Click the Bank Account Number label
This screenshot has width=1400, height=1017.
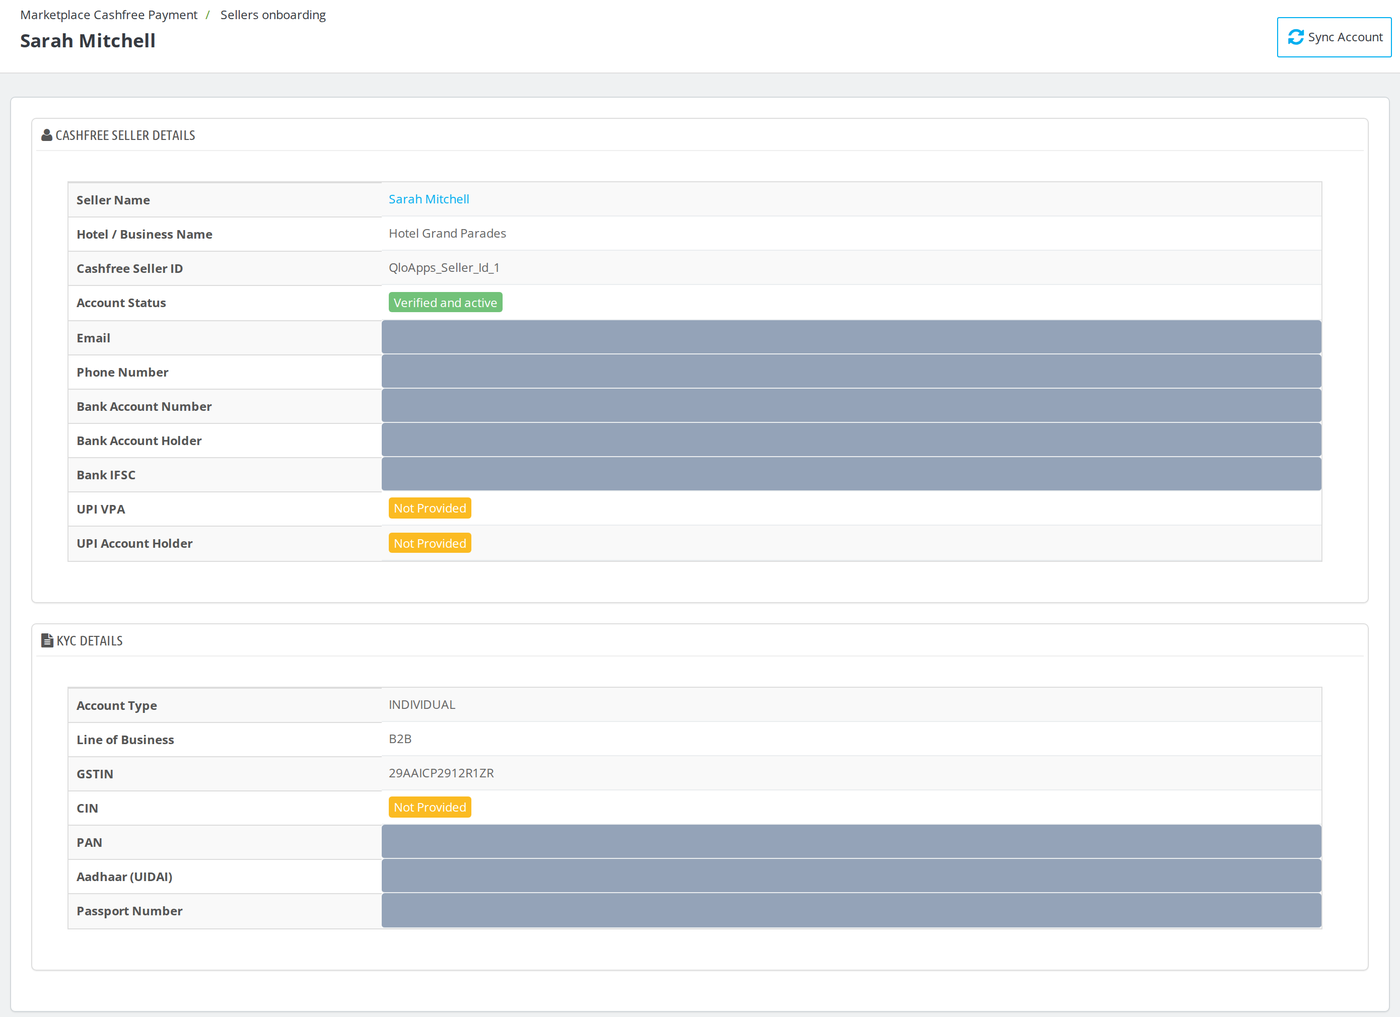[144, 406]
